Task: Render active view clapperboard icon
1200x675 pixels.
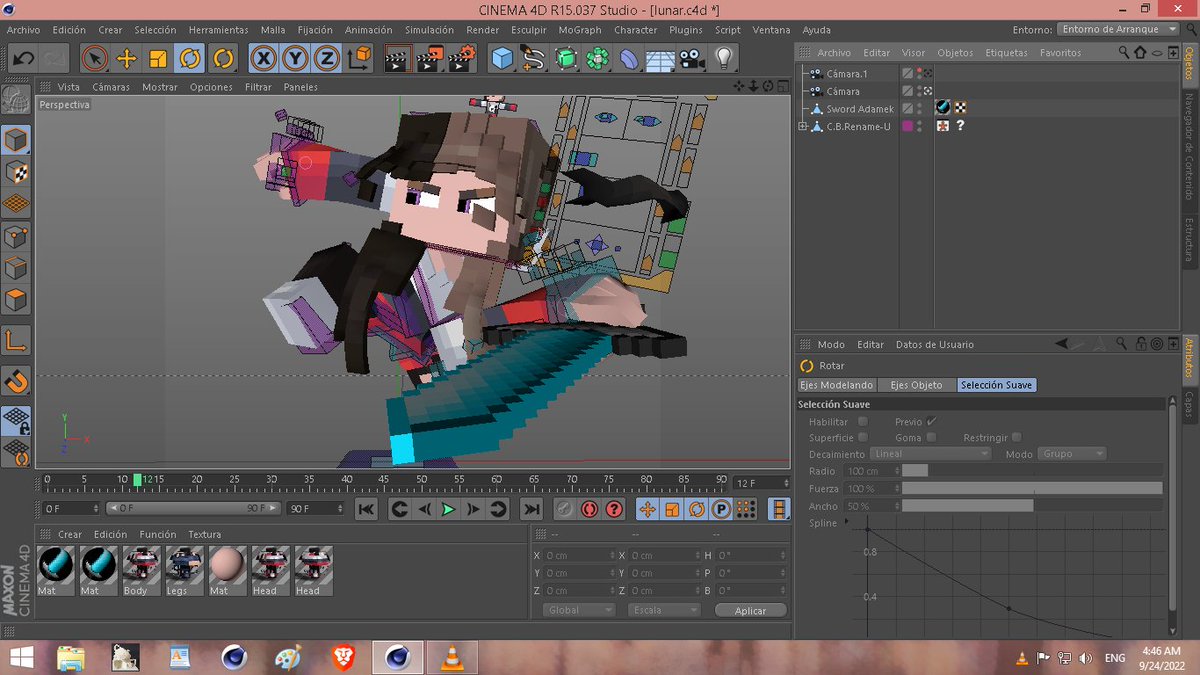Action: (398, 58)
